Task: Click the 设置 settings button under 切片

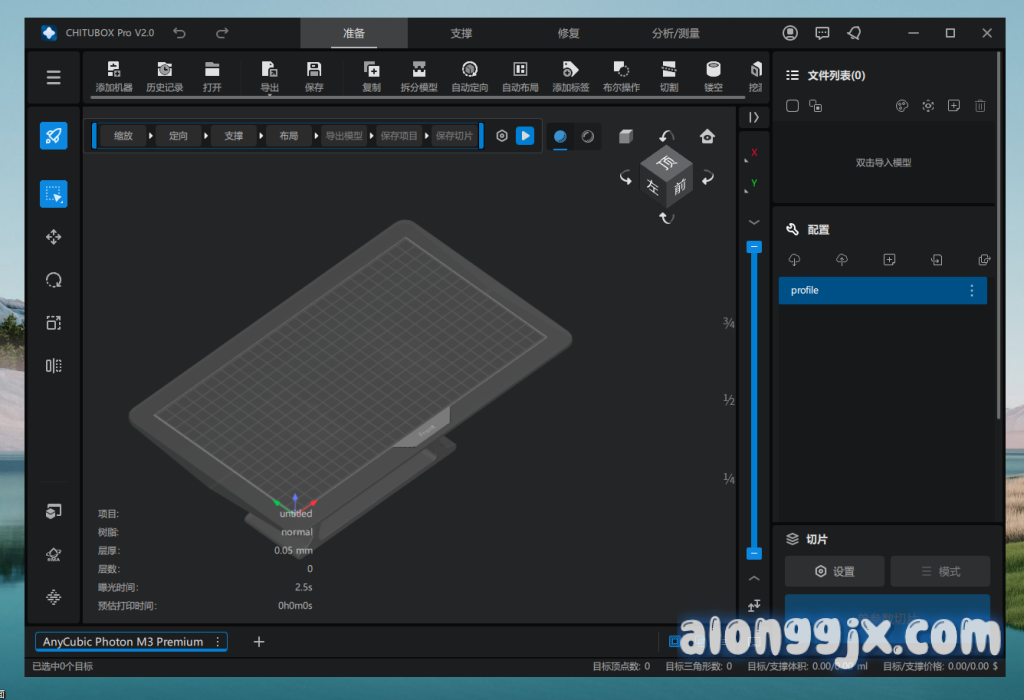Action: pyautogui.click(x=834, y=572)
